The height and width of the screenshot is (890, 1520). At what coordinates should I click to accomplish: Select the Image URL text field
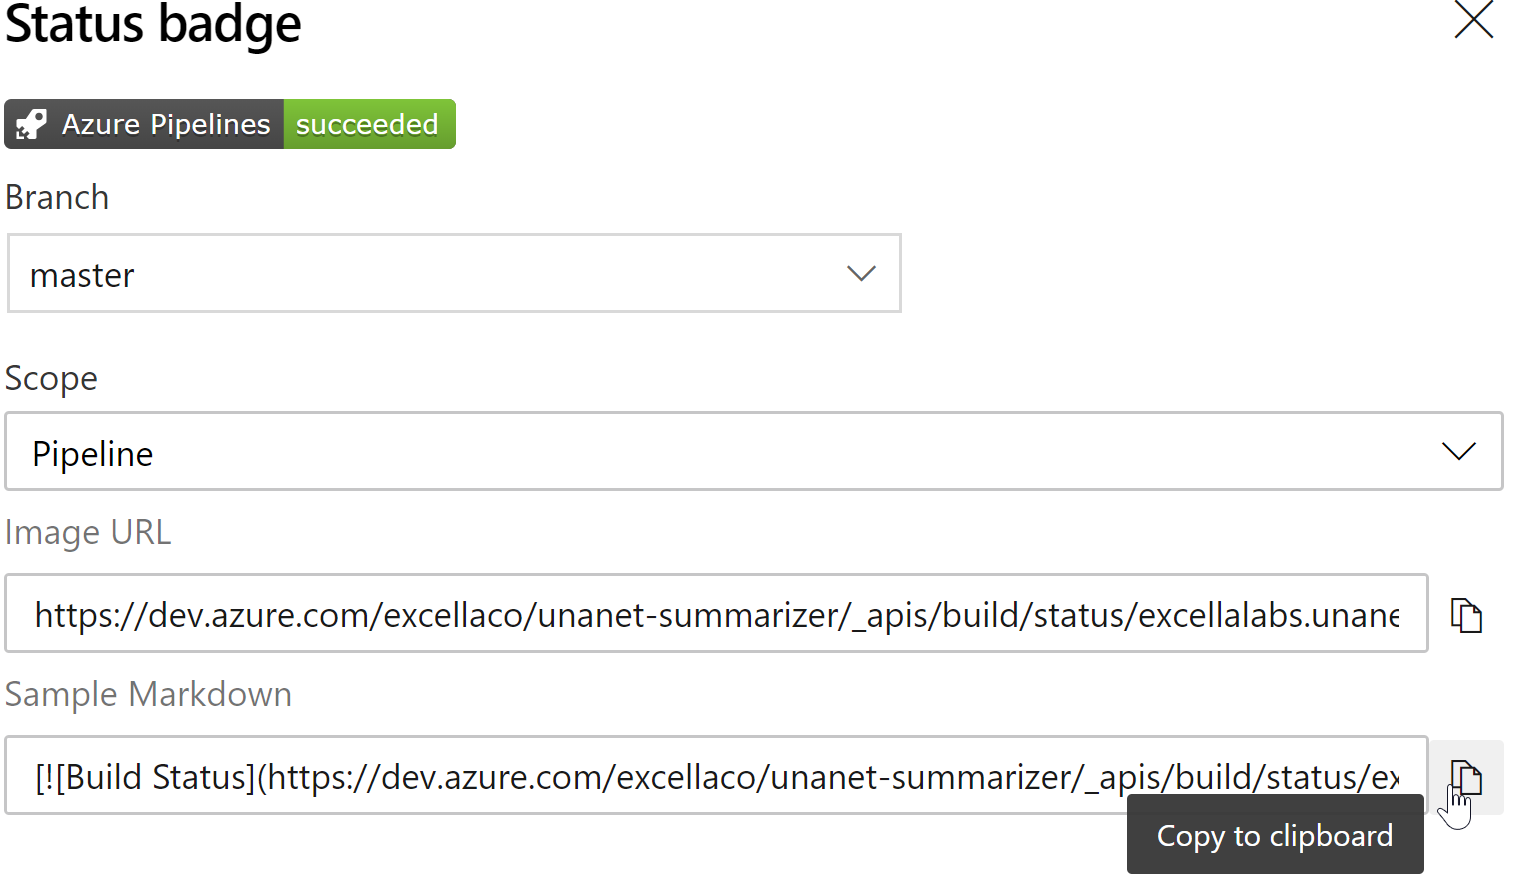click(716, 614)
